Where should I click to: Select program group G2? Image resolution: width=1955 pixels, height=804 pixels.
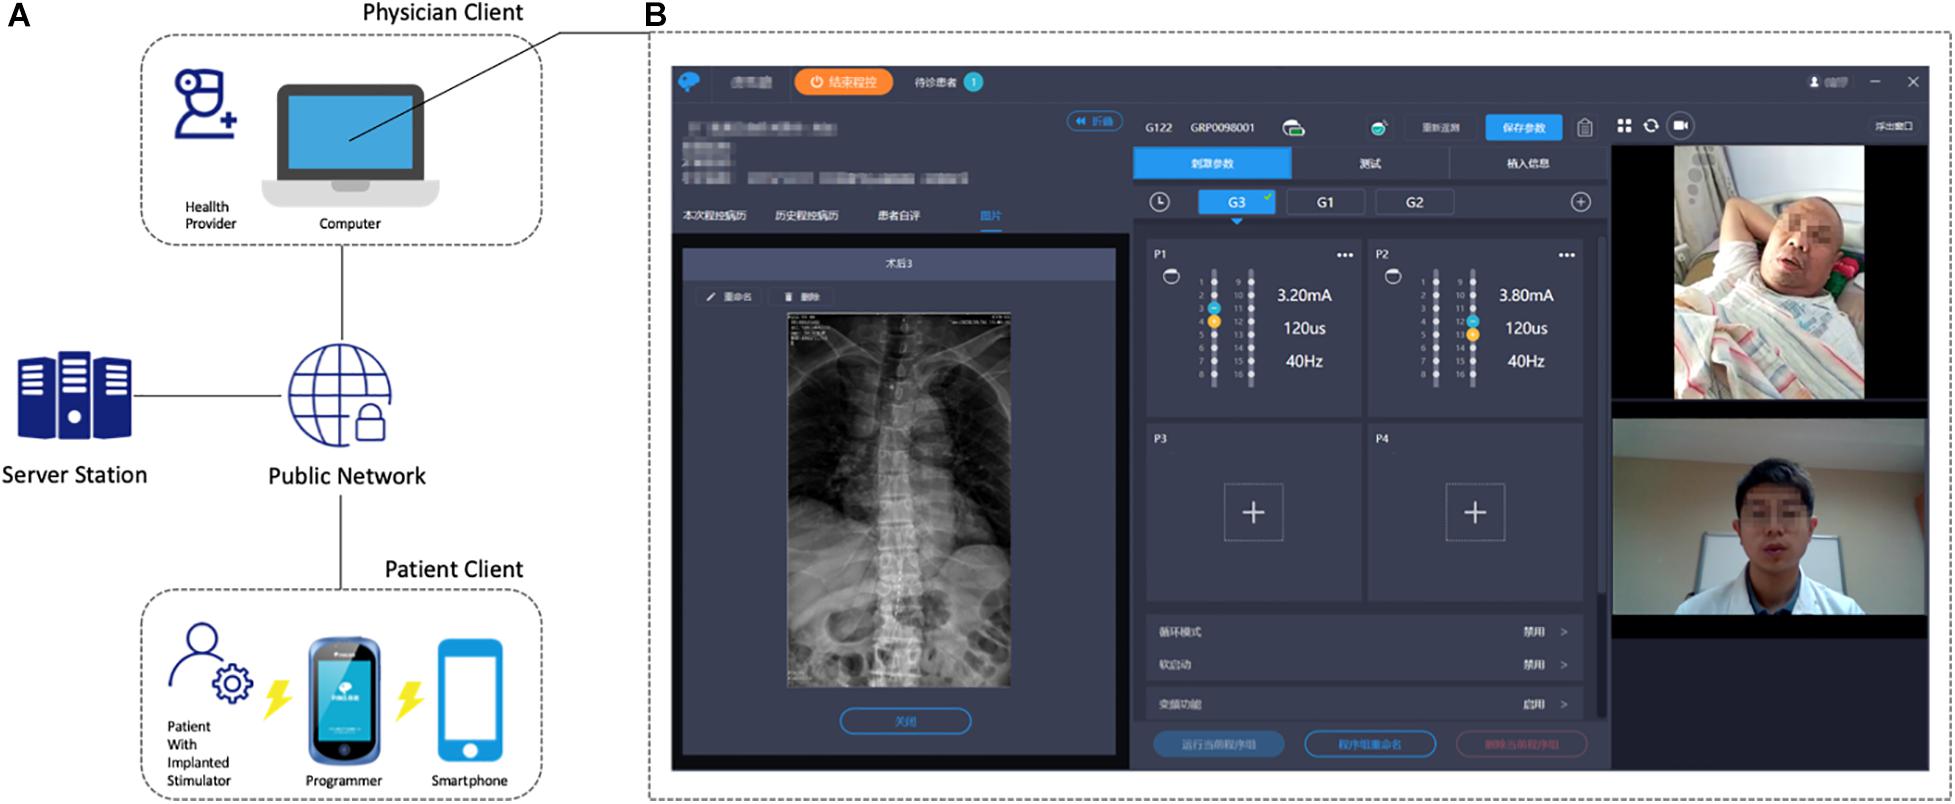1414,202
